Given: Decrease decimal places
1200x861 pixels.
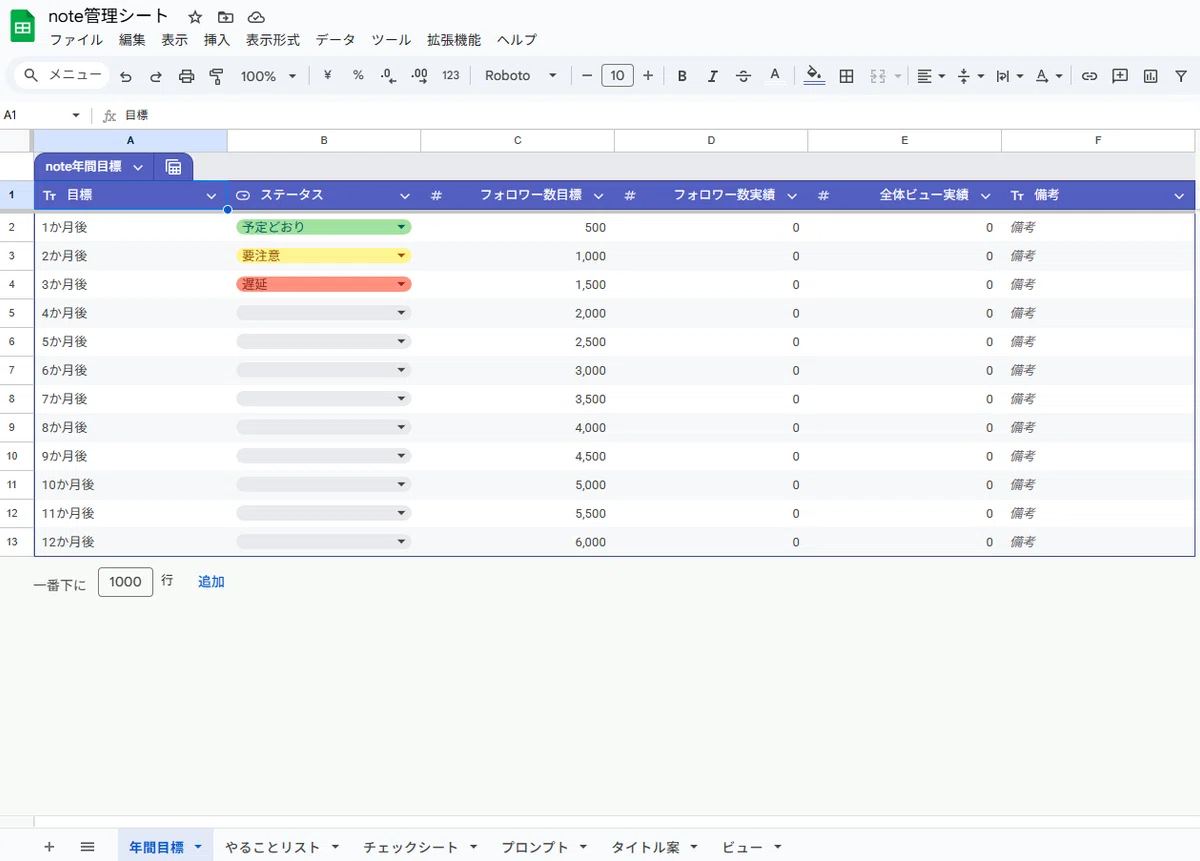Looking at the screenshot, I should 389,76.
